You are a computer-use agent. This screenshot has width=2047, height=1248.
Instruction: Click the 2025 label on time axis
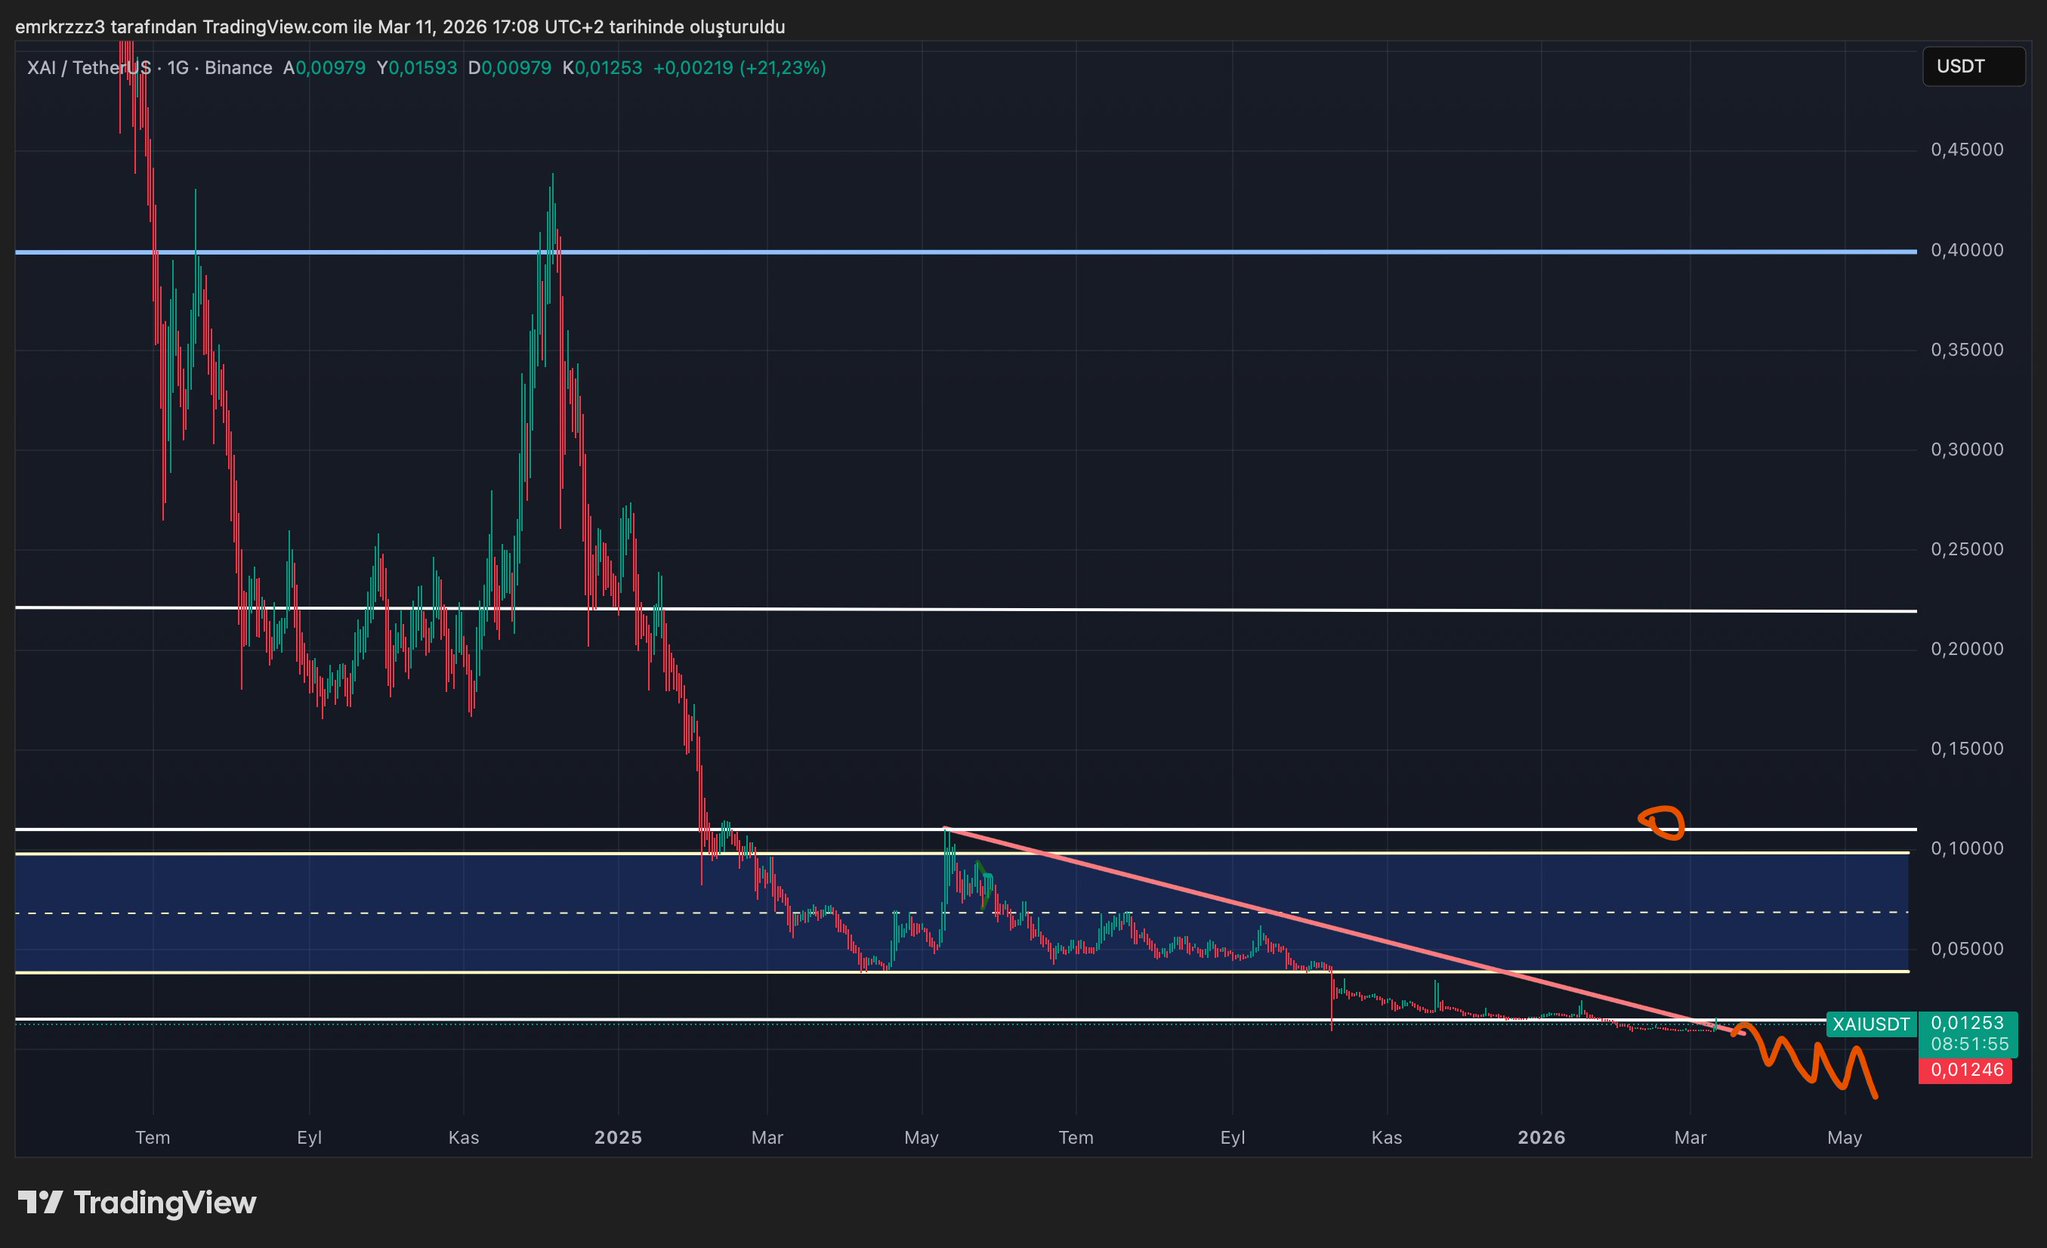point(617,1138)
